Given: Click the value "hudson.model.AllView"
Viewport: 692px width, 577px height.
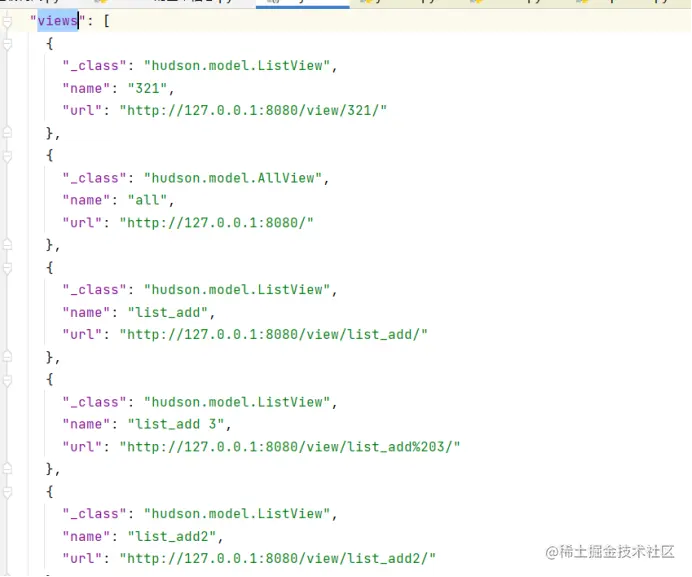Looking at the screenshot, I should tap(233, 178).
